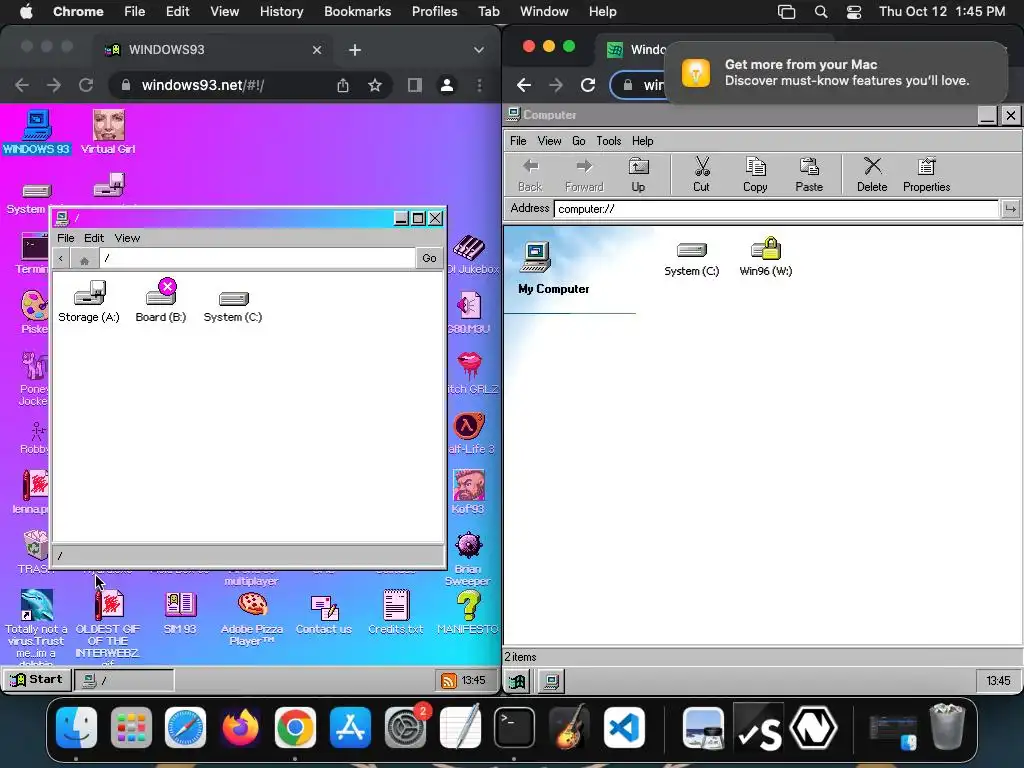Open Properties from the toolbar
Image resolution: width=1024 pixels, height=768 pixels.
927,174
